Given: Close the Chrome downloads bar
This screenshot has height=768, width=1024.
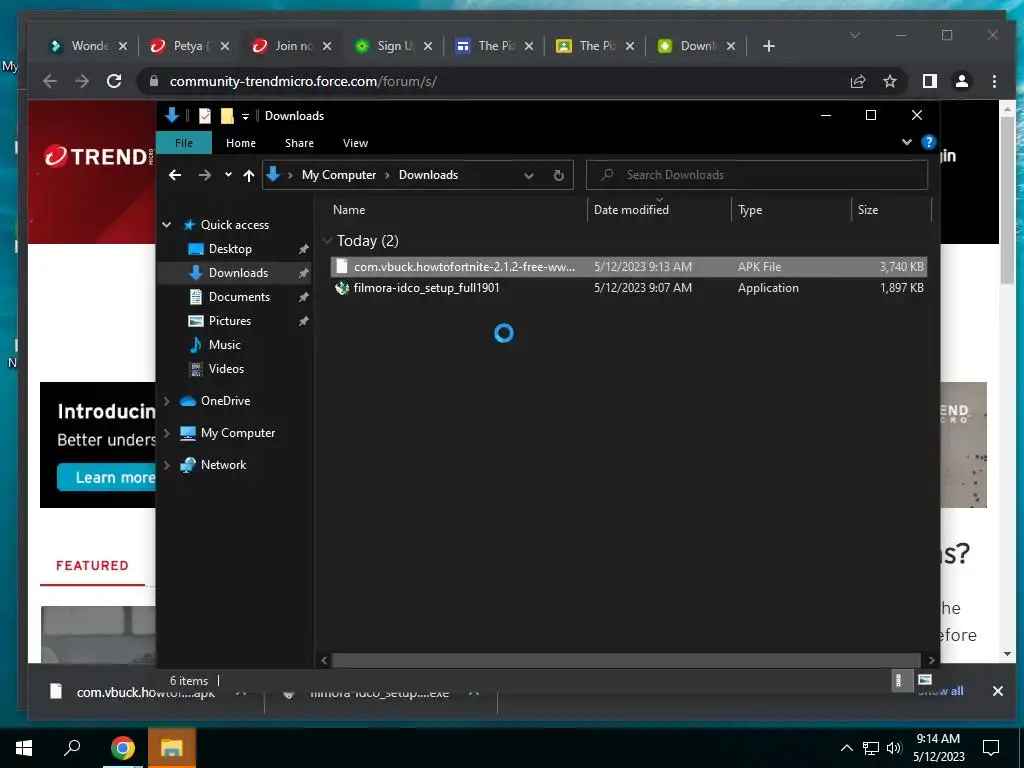Looking at the screenshot, I should 997,691.
